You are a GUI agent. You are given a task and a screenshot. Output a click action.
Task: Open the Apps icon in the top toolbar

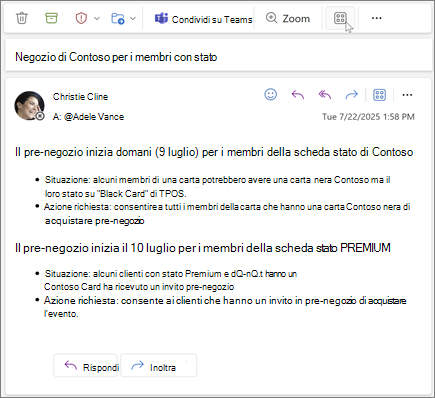(x=340, y=18)
